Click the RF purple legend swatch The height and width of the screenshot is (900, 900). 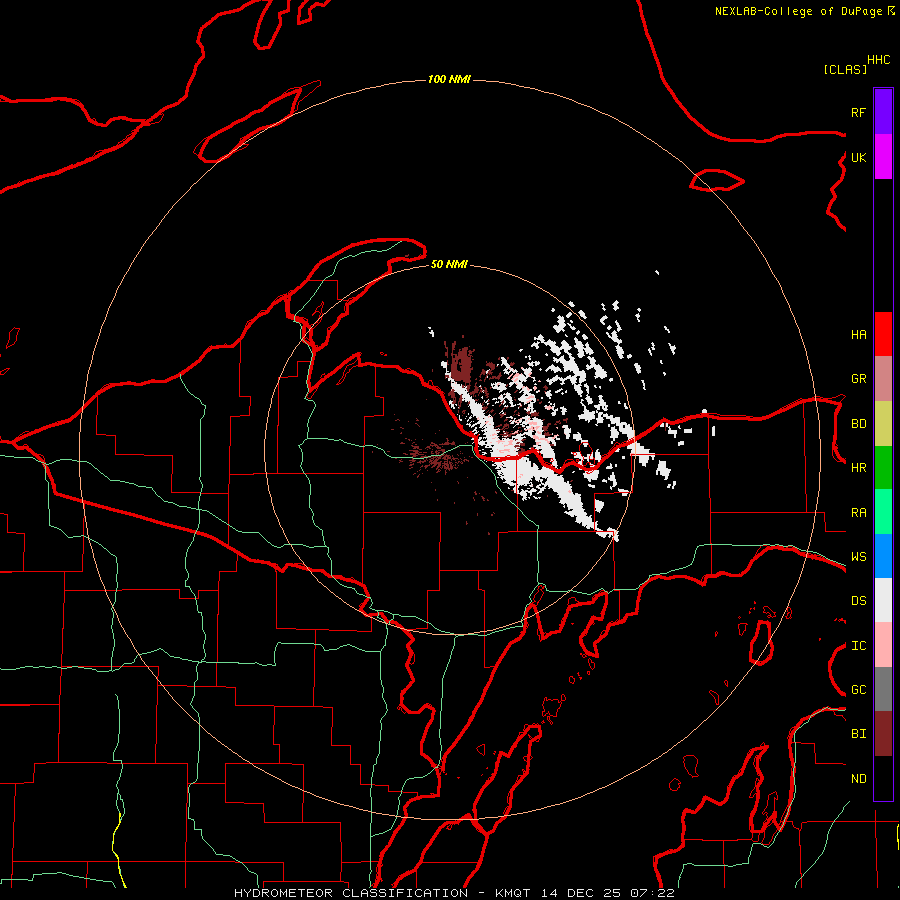coord(883,112)
